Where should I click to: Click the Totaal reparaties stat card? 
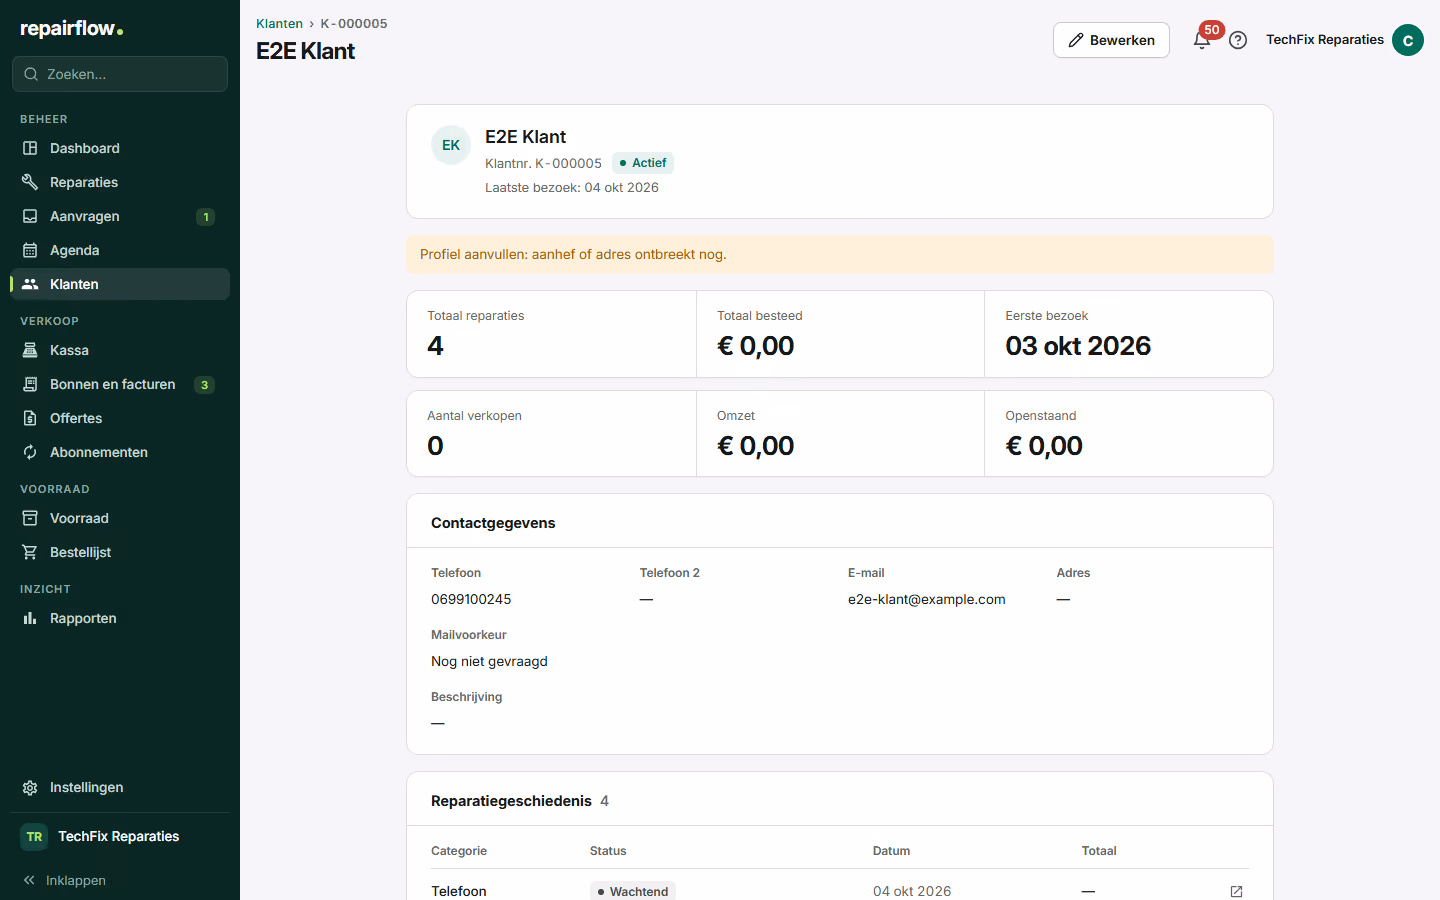(551, 334)
